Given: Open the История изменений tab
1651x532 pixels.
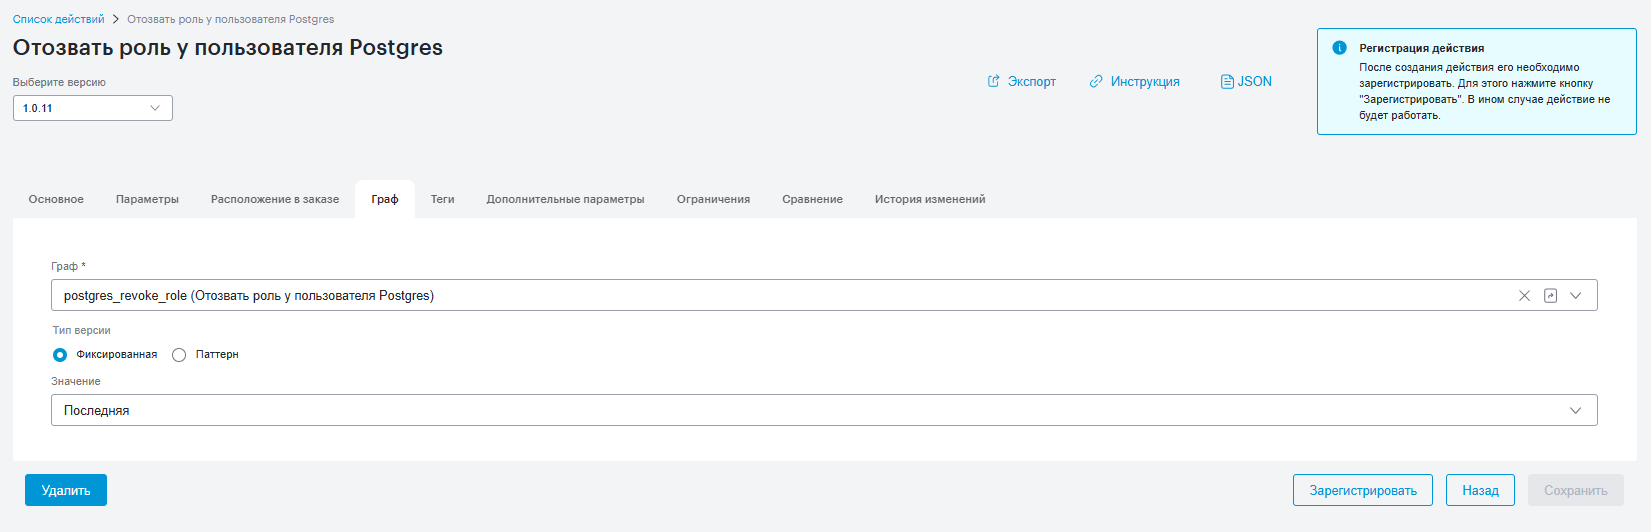Looking at the screenshot, I should click(x=930, y=199).
